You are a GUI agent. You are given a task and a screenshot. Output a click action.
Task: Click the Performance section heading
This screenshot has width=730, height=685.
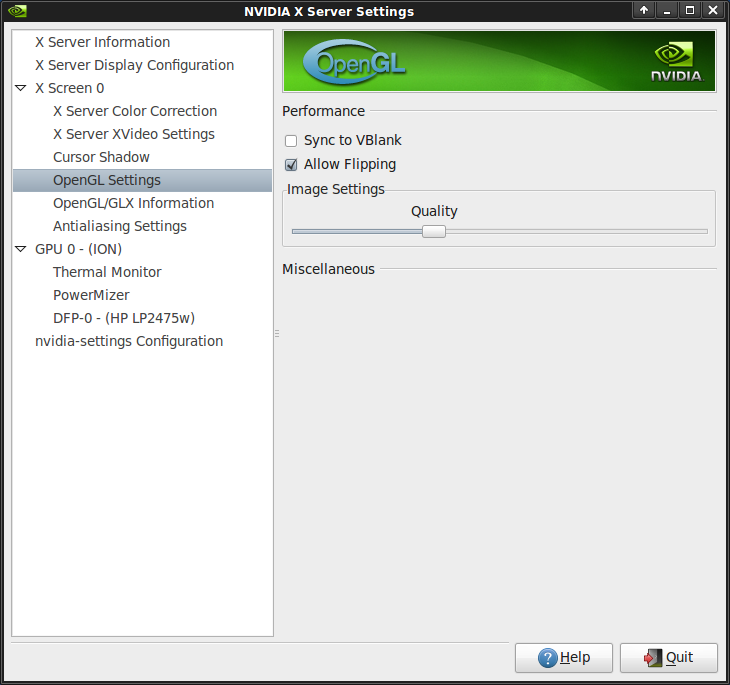pyautogui.click(x=324, y=111)
